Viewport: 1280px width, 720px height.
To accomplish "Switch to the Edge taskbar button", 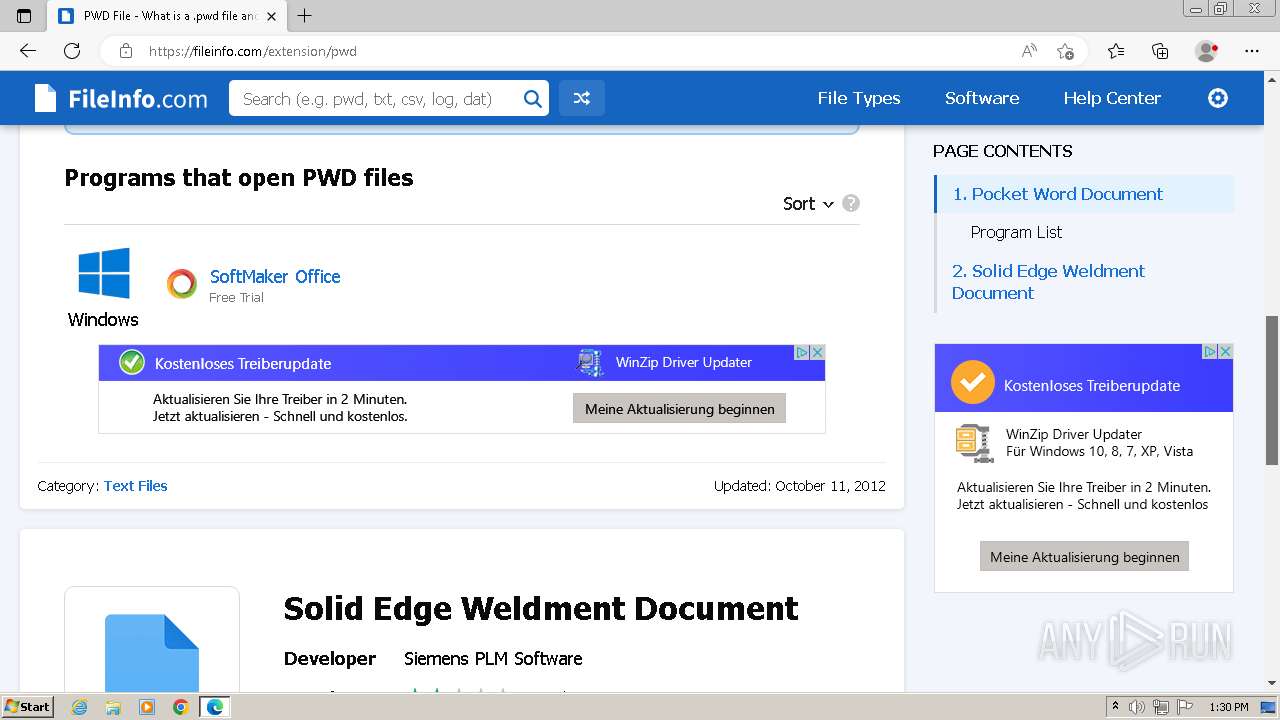I will 214,707.
